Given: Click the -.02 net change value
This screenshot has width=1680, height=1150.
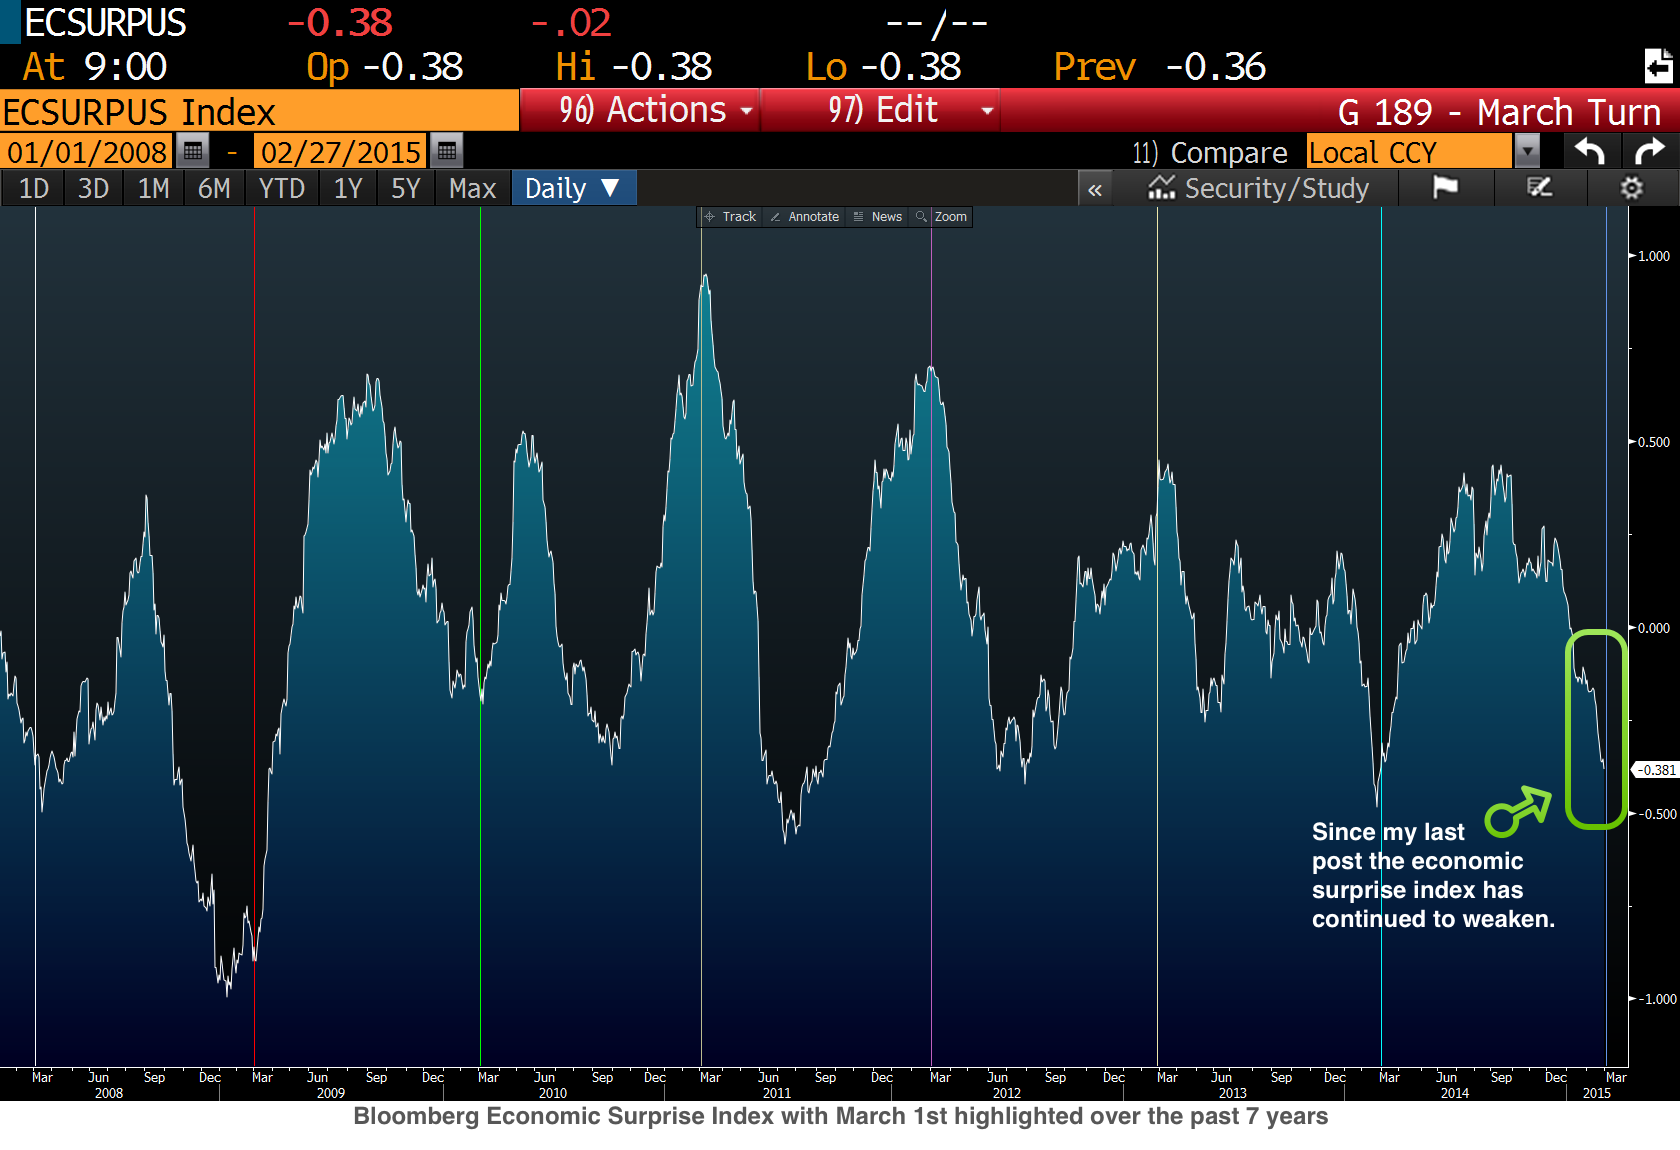Looking at the screenshot, I should 571,23.
